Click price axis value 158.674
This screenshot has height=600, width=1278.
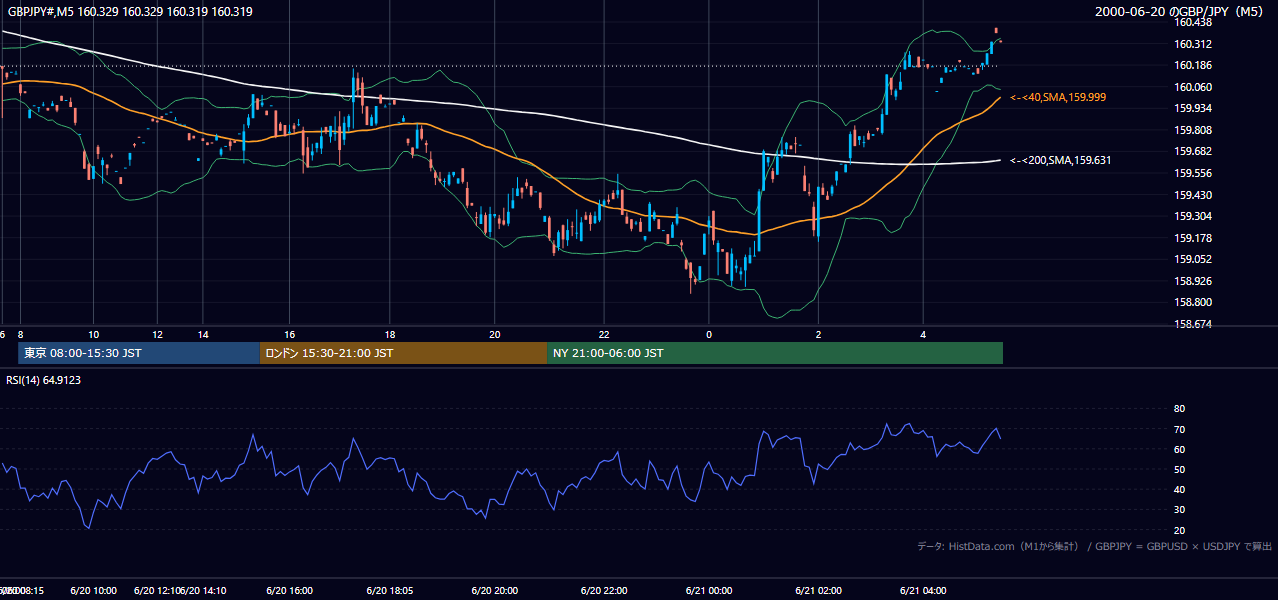pos(1193,324)
